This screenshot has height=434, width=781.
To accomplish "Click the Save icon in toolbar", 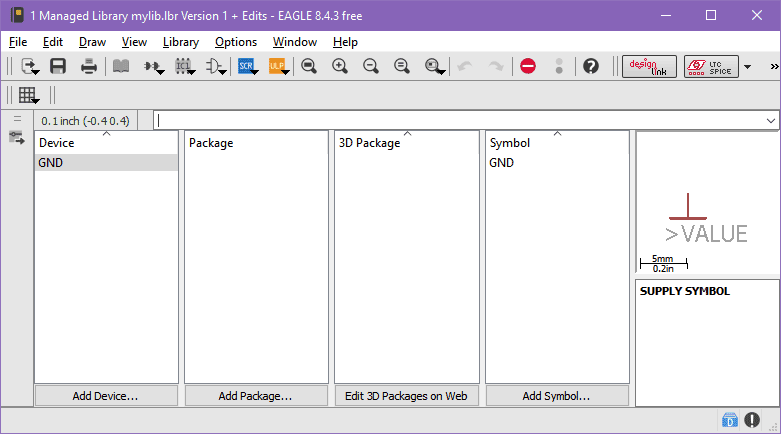I will (58, 66).
